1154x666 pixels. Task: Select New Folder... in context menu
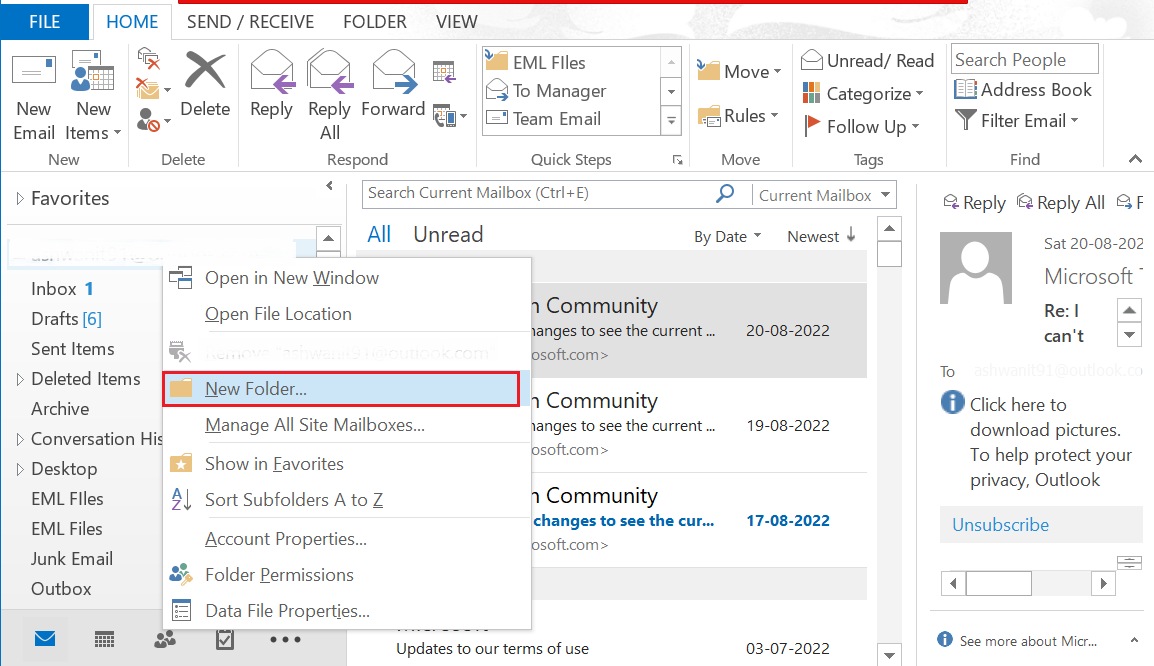tap(341, 389)
